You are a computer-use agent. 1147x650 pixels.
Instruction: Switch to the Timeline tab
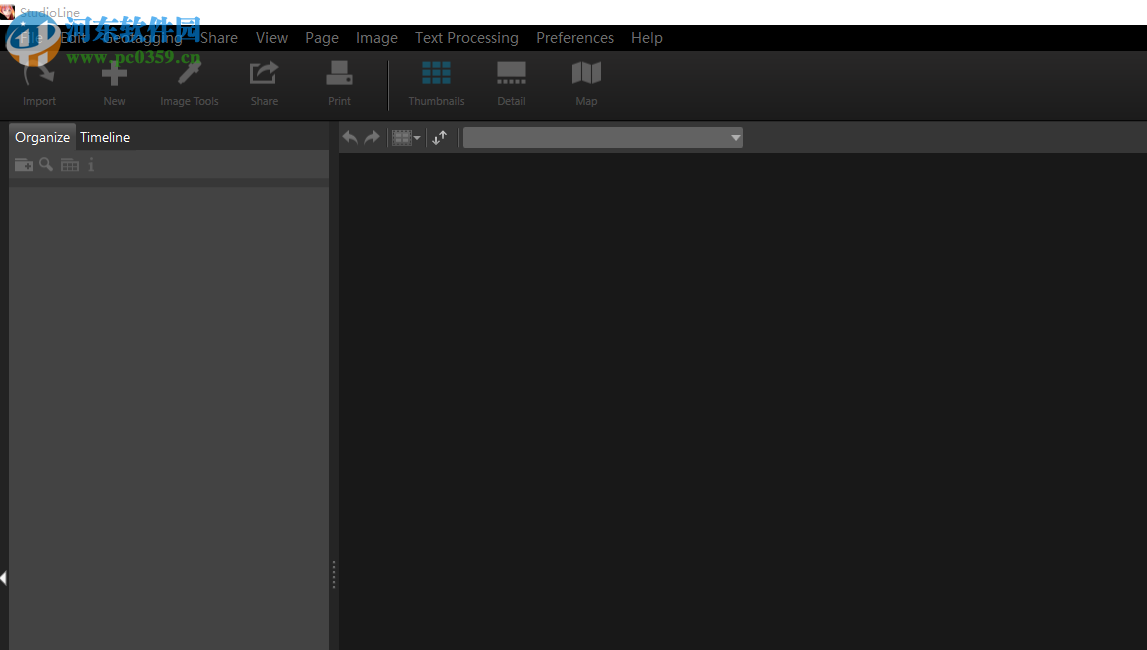click(104, 137)
